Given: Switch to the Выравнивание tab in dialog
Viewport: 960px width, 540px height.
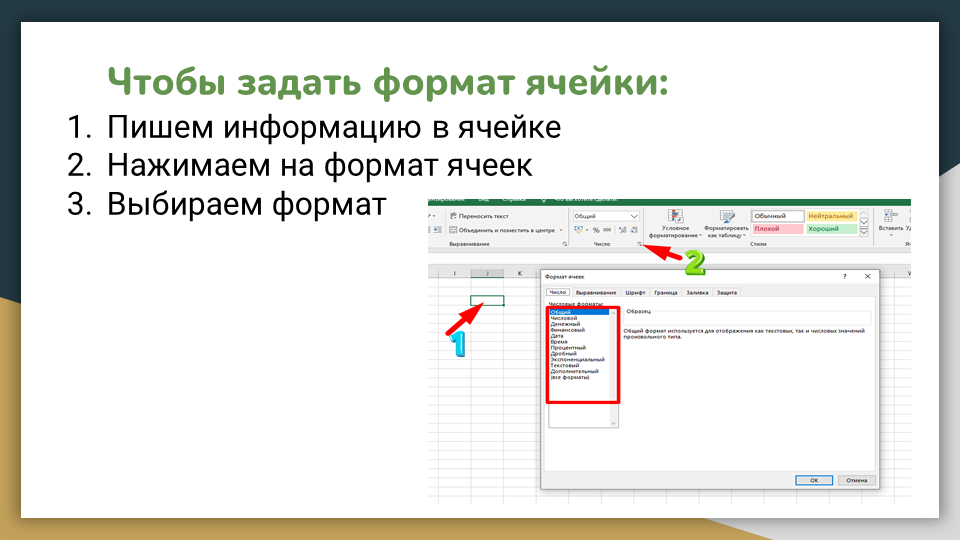Looking at the screenshot, I should point(596,293).
